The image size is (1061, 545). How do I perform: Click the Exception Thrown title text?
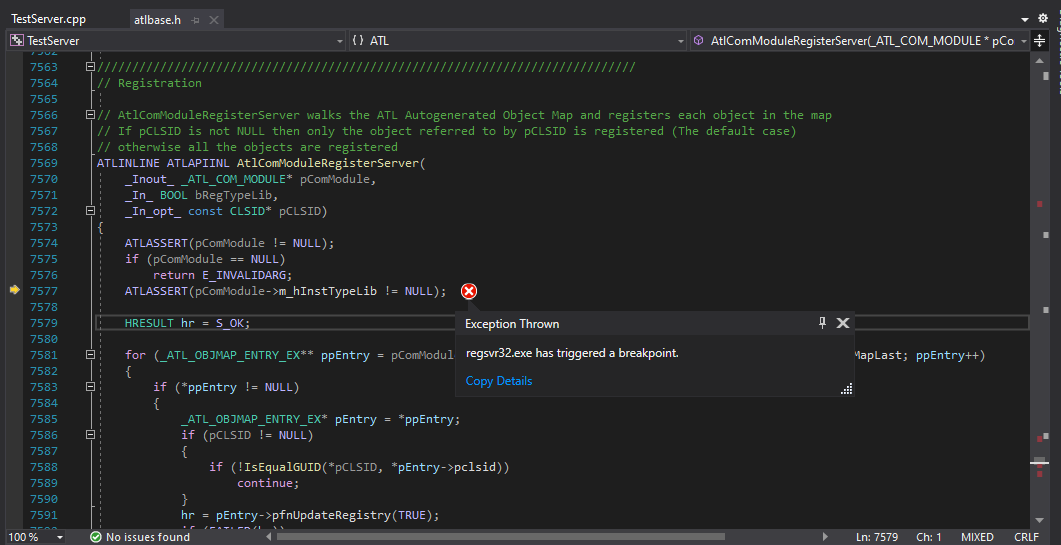512,324
